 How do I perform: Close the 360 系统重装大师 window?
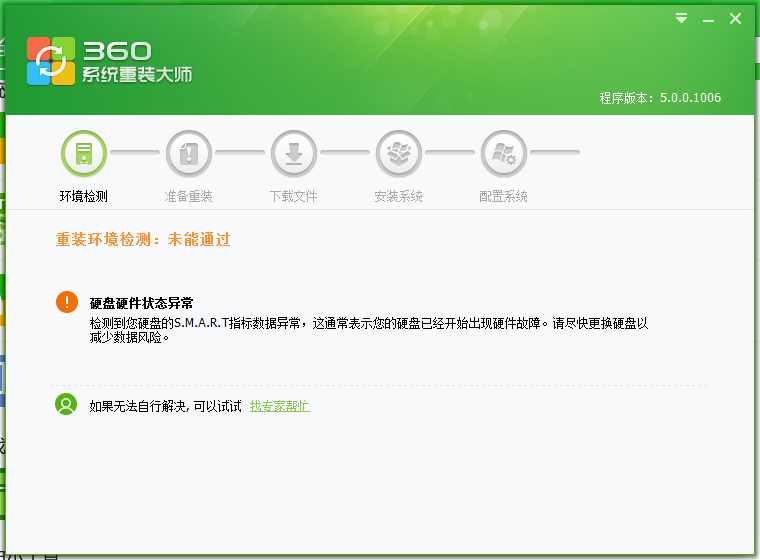point(735,18)
